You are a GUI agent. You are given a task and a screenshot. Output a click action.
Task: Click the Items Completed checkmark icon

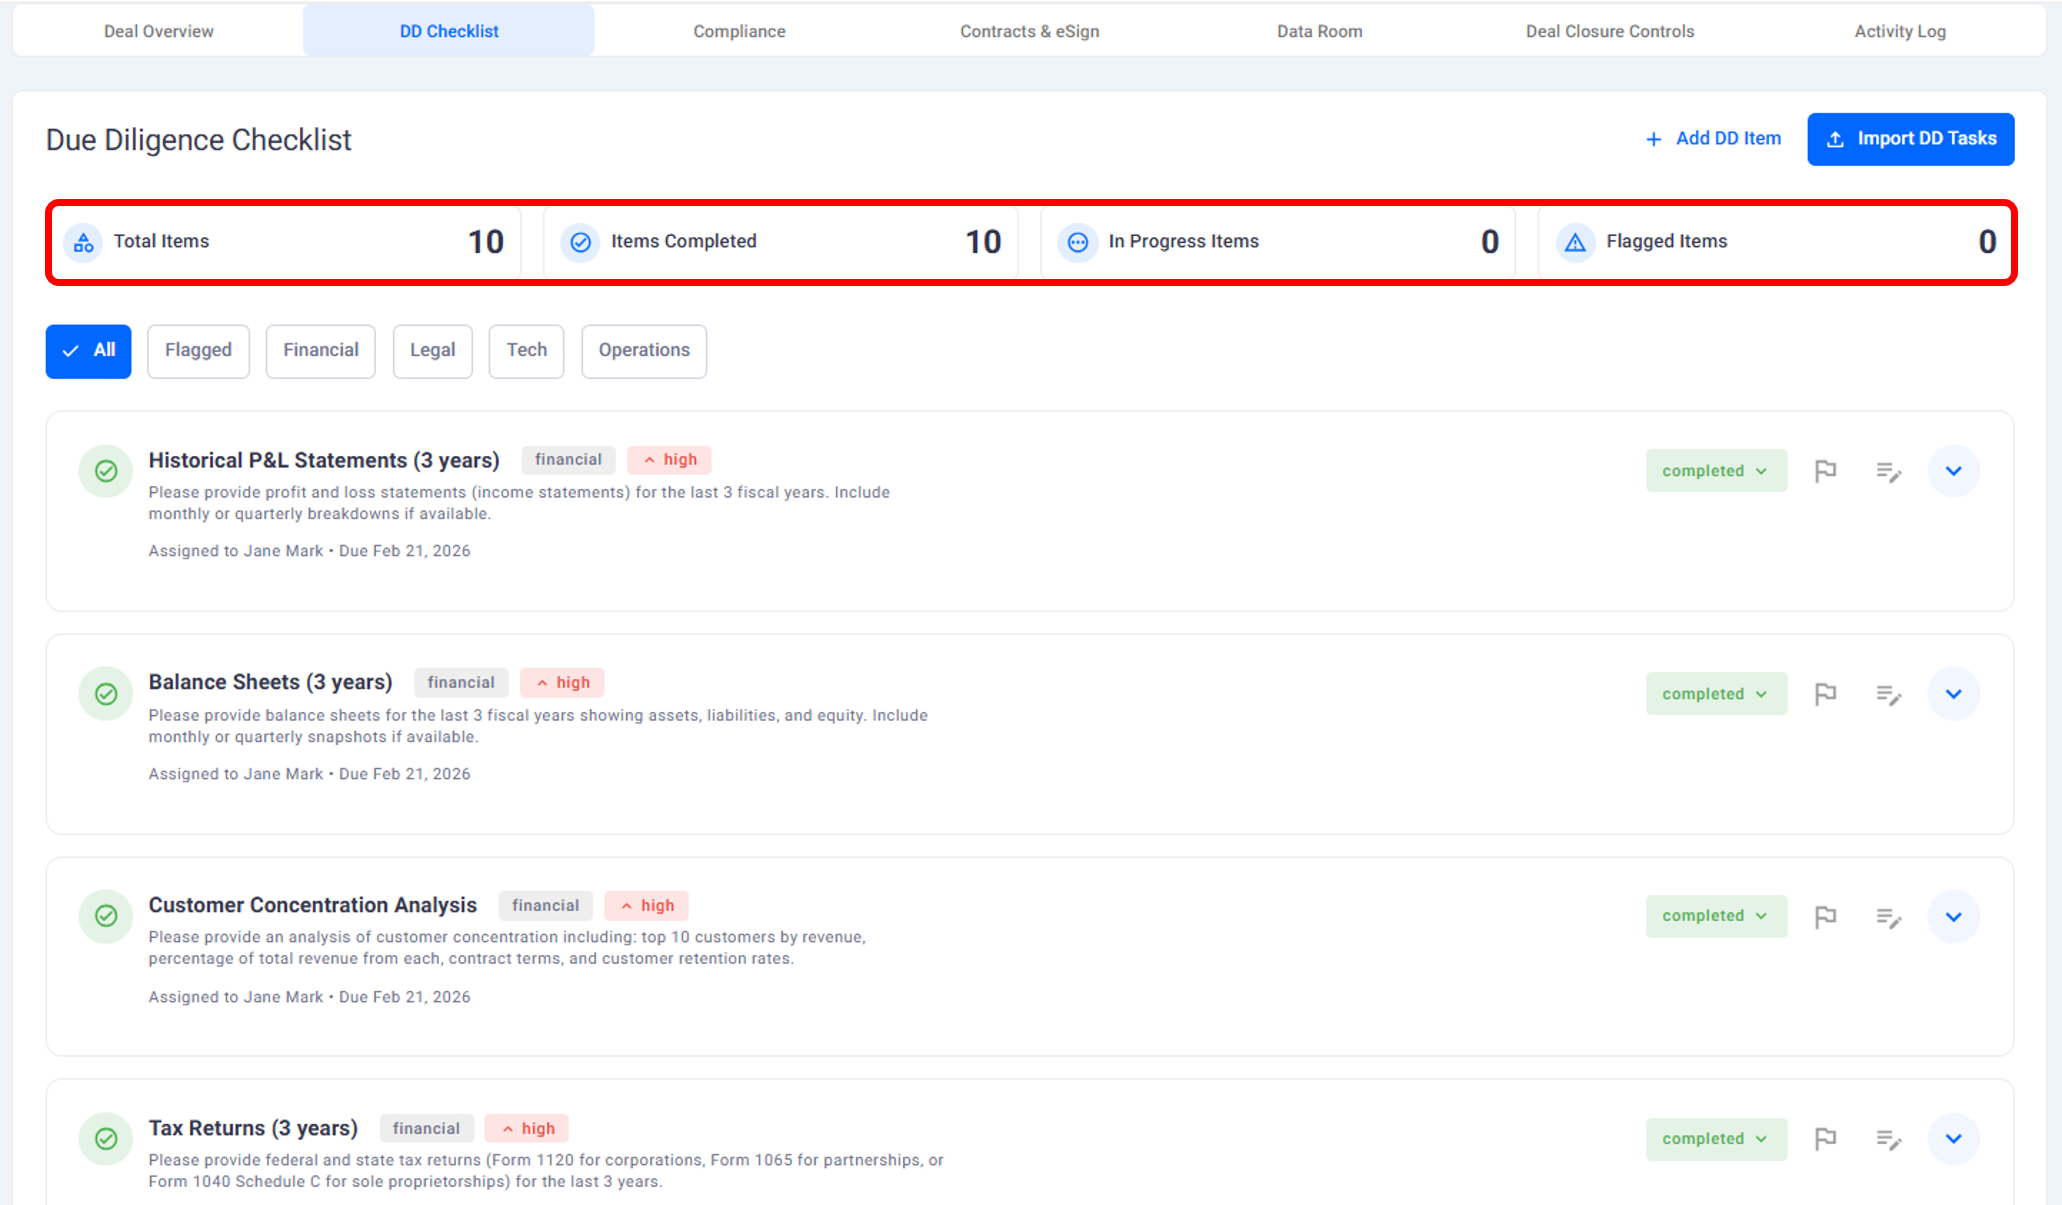[x=580, y=242]
